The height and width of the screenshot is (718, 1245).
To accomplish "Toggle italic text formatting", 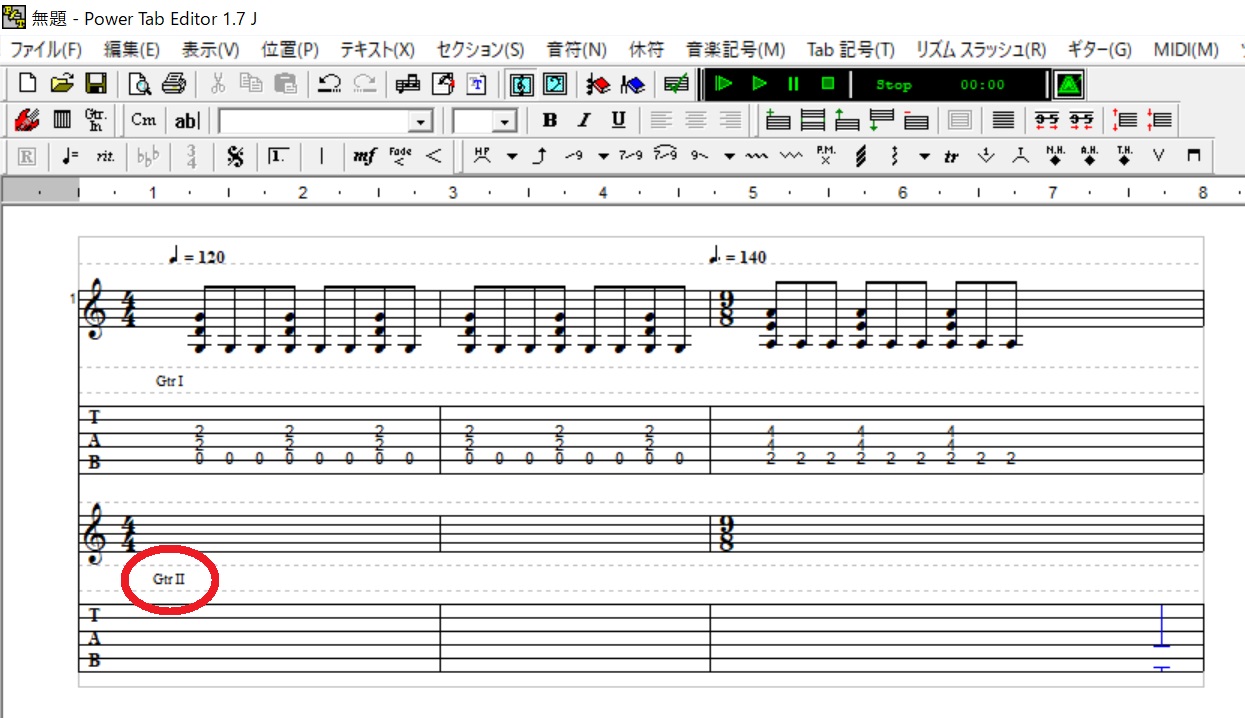I will coord(583,120).
